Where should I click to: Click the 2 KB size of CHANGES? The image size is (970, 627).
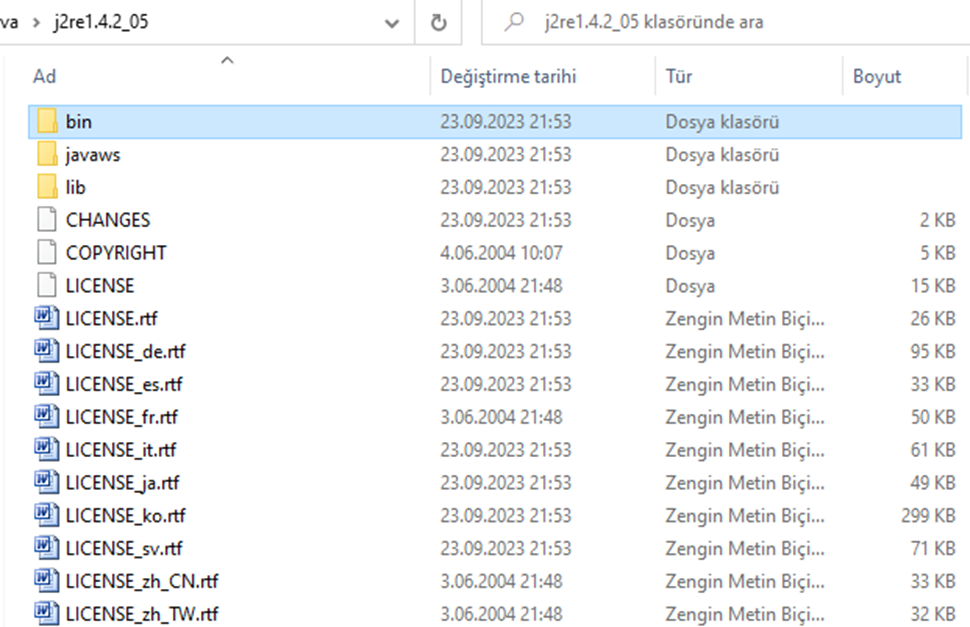pyautogui.click(x=937, y=220)
